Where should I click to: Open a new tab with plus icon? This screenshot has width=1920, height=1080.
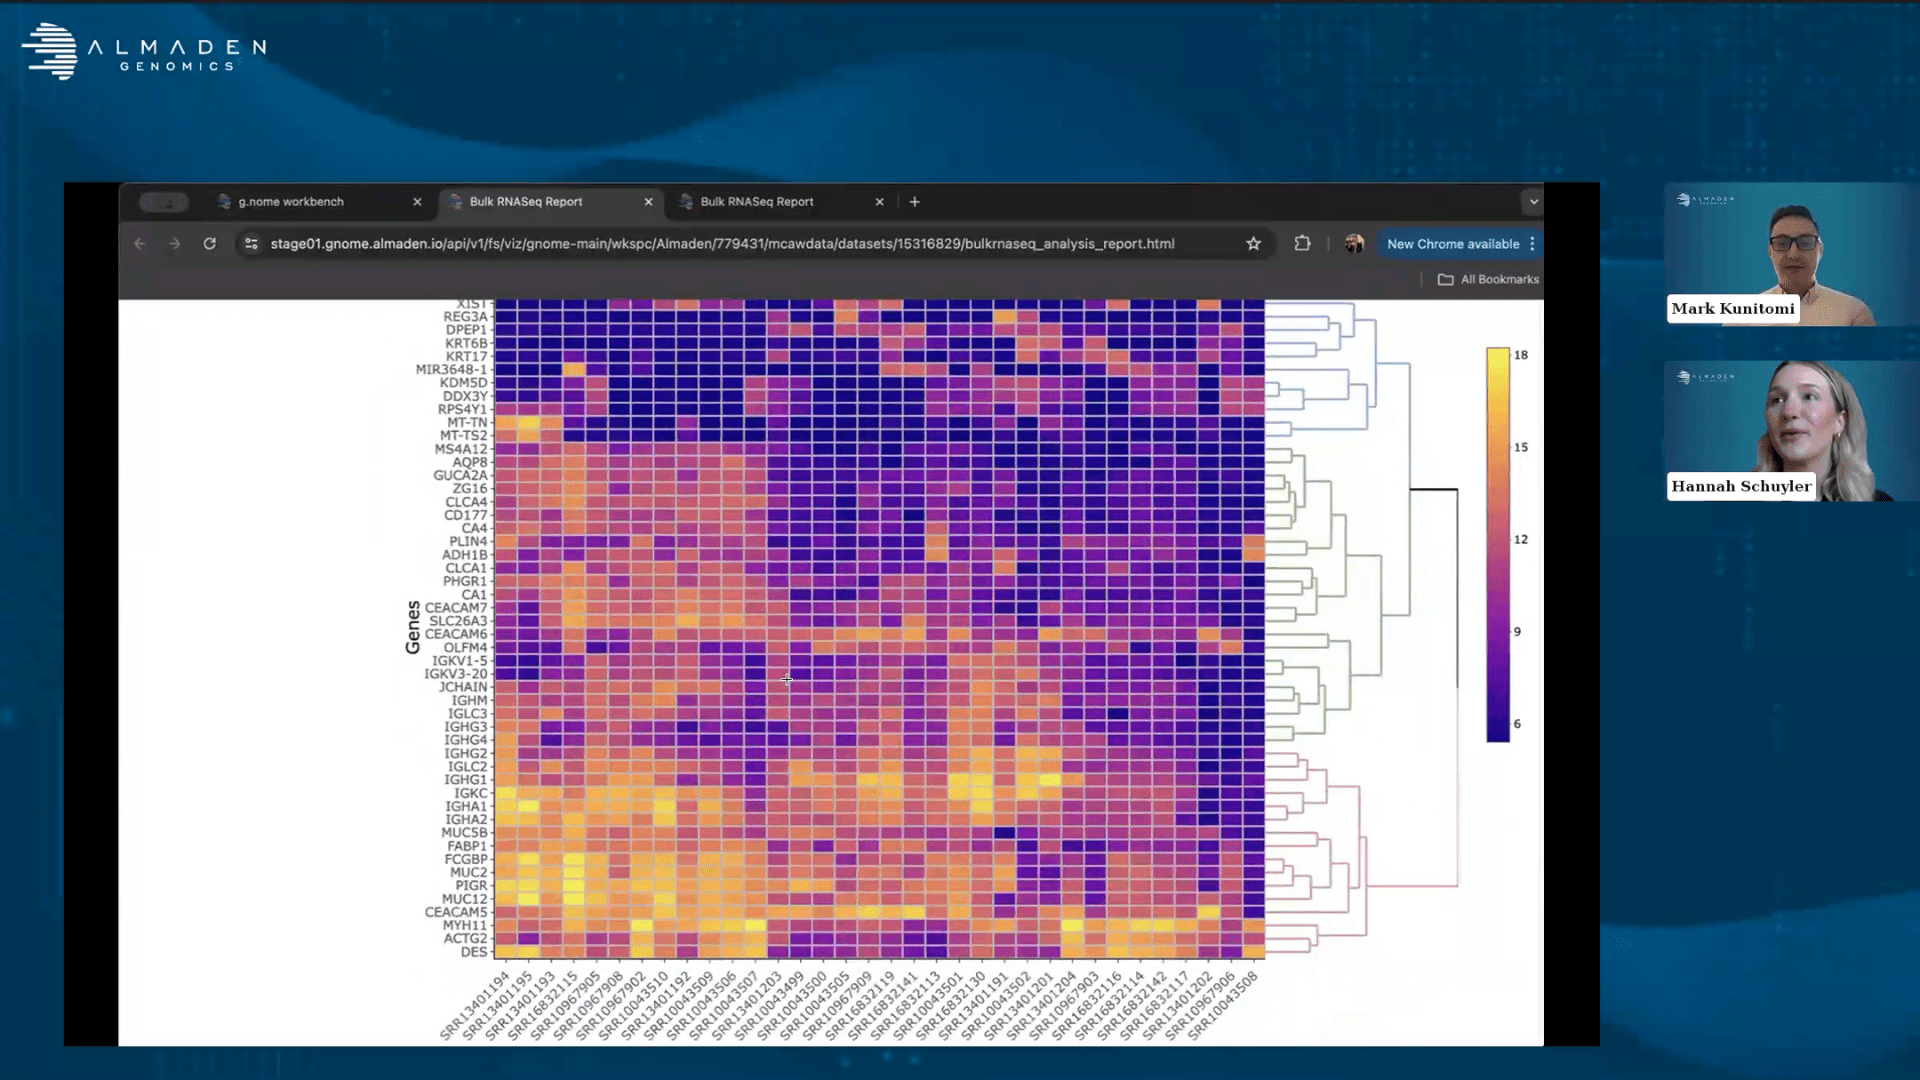pyautogui.click(x=914, y=202)
